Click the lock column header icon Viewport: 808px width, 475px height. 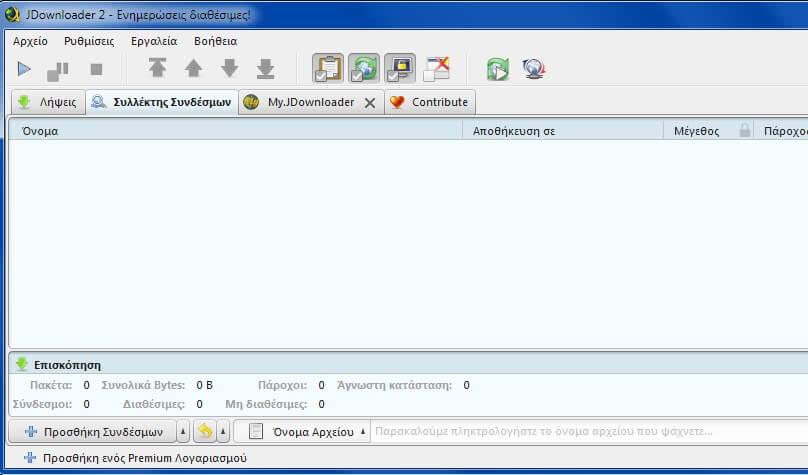point(745,130)
